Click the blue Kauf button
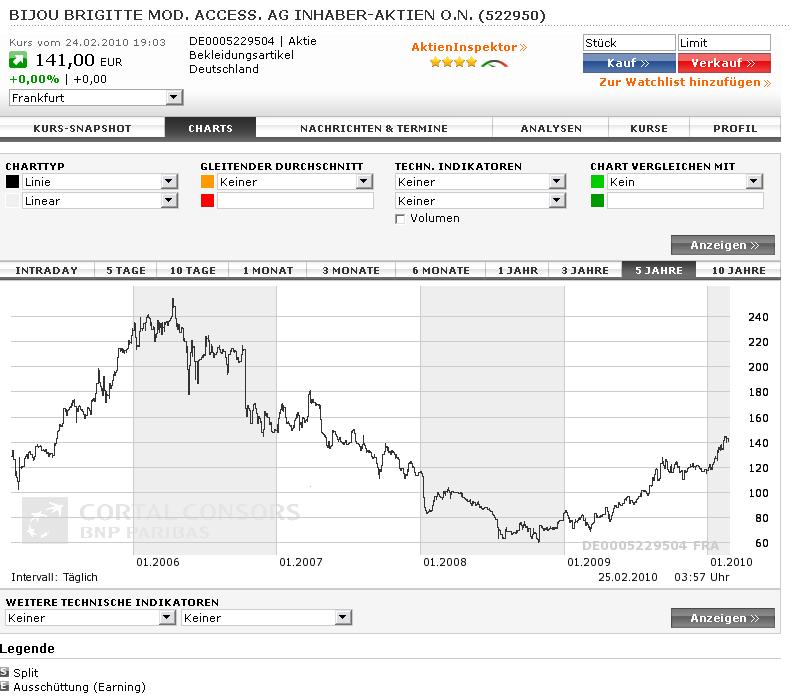Viewport: 791px width, 697px height. pyautogui.click(x=629, y=63)
